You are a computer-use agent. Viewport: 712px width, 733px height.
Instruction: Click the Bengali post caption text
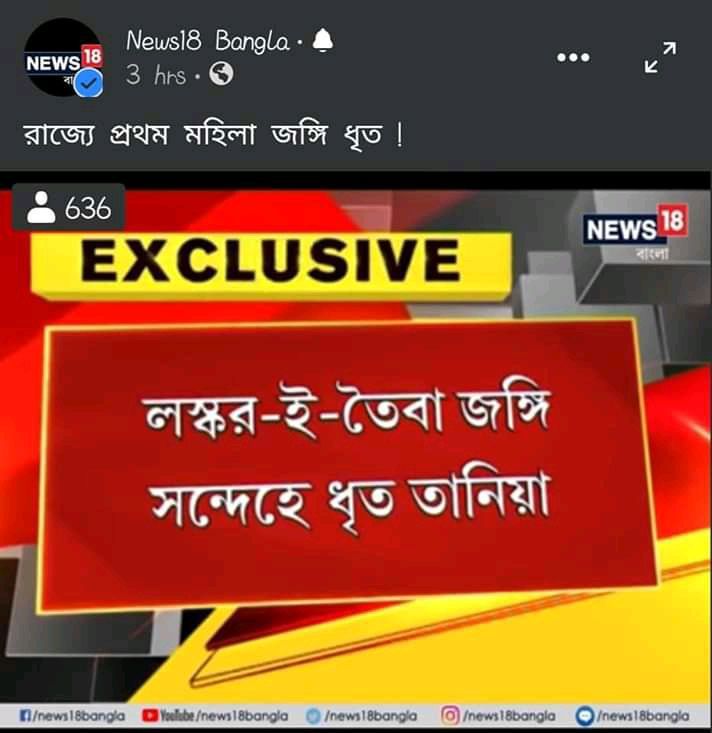(x=213, y=135)
